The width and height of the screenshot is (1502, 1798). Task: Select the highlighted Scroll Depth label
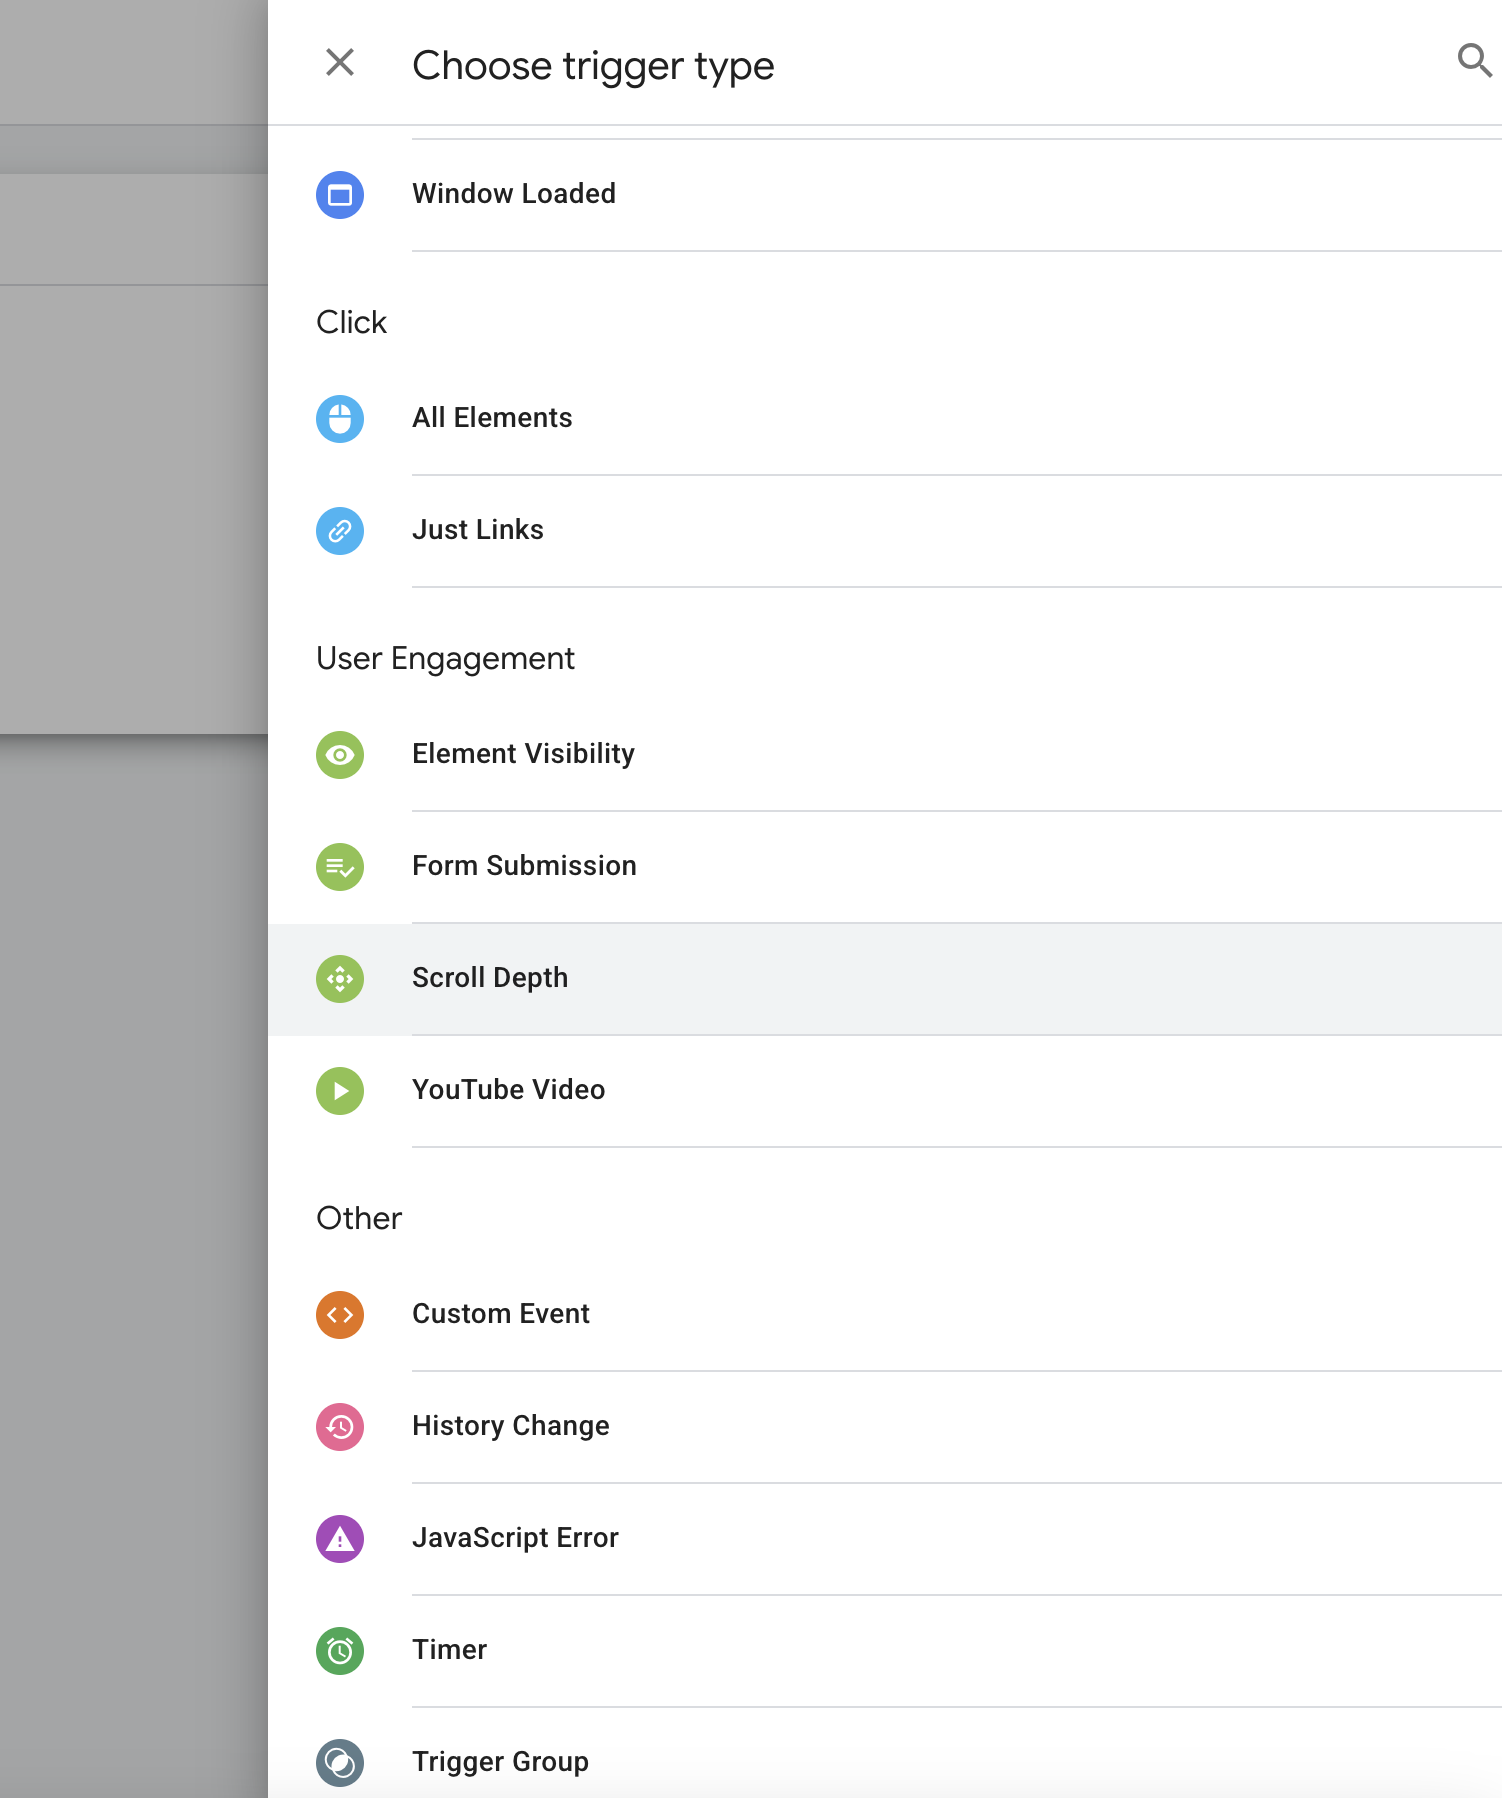[490, 978]
